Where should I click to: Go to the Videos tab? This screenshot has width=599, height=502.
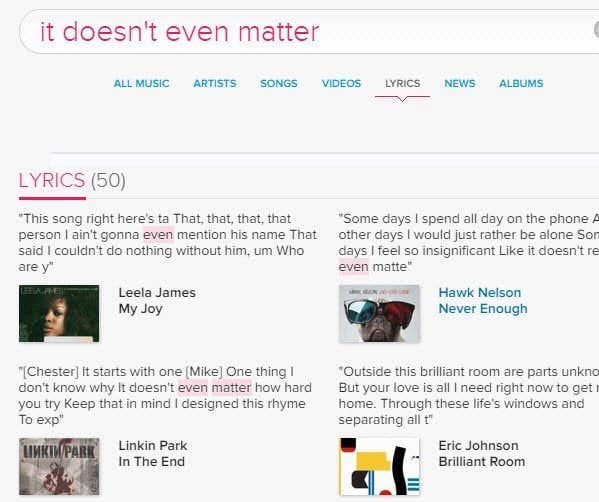341,83
